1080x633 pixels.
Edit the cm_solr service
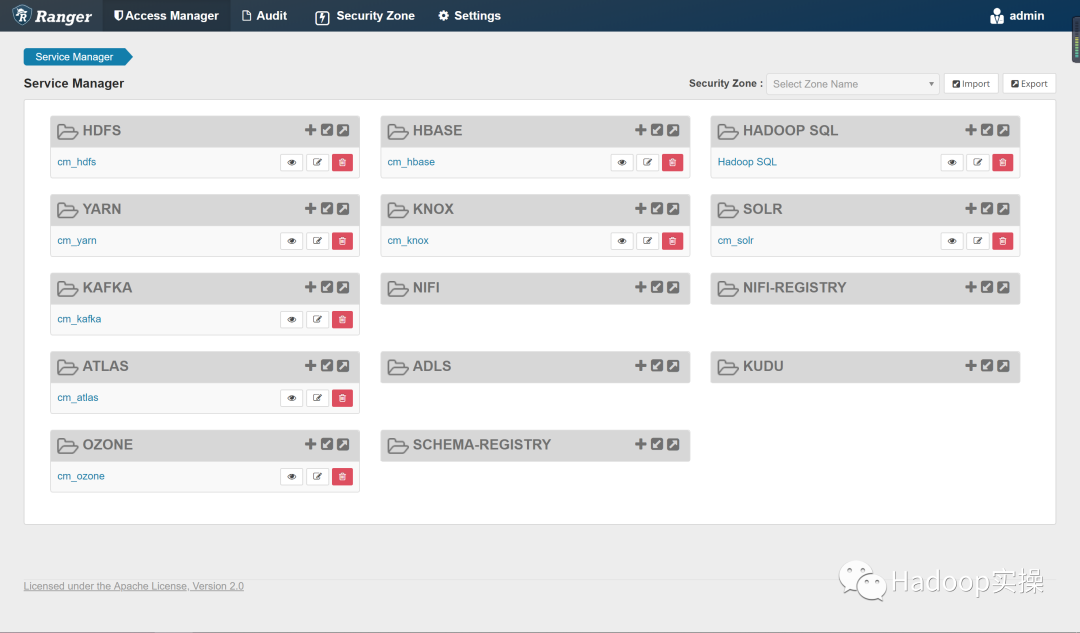(x=977, y=241)
